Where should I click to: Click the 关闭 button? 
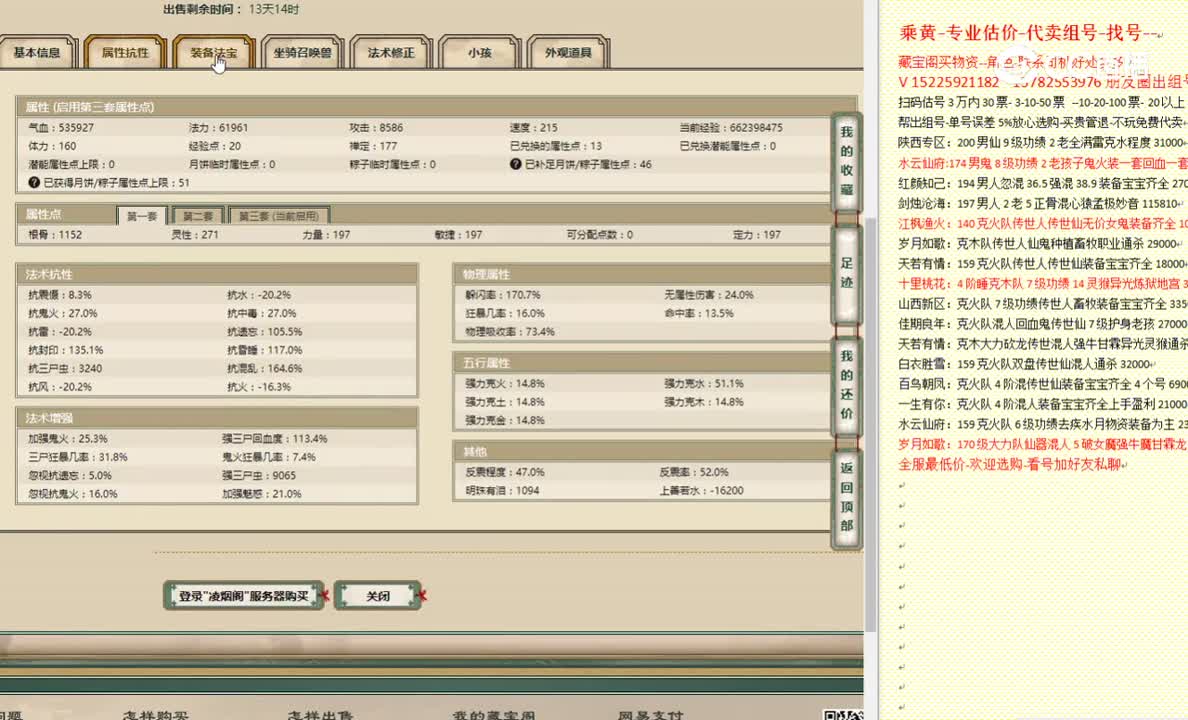[377, 596]
